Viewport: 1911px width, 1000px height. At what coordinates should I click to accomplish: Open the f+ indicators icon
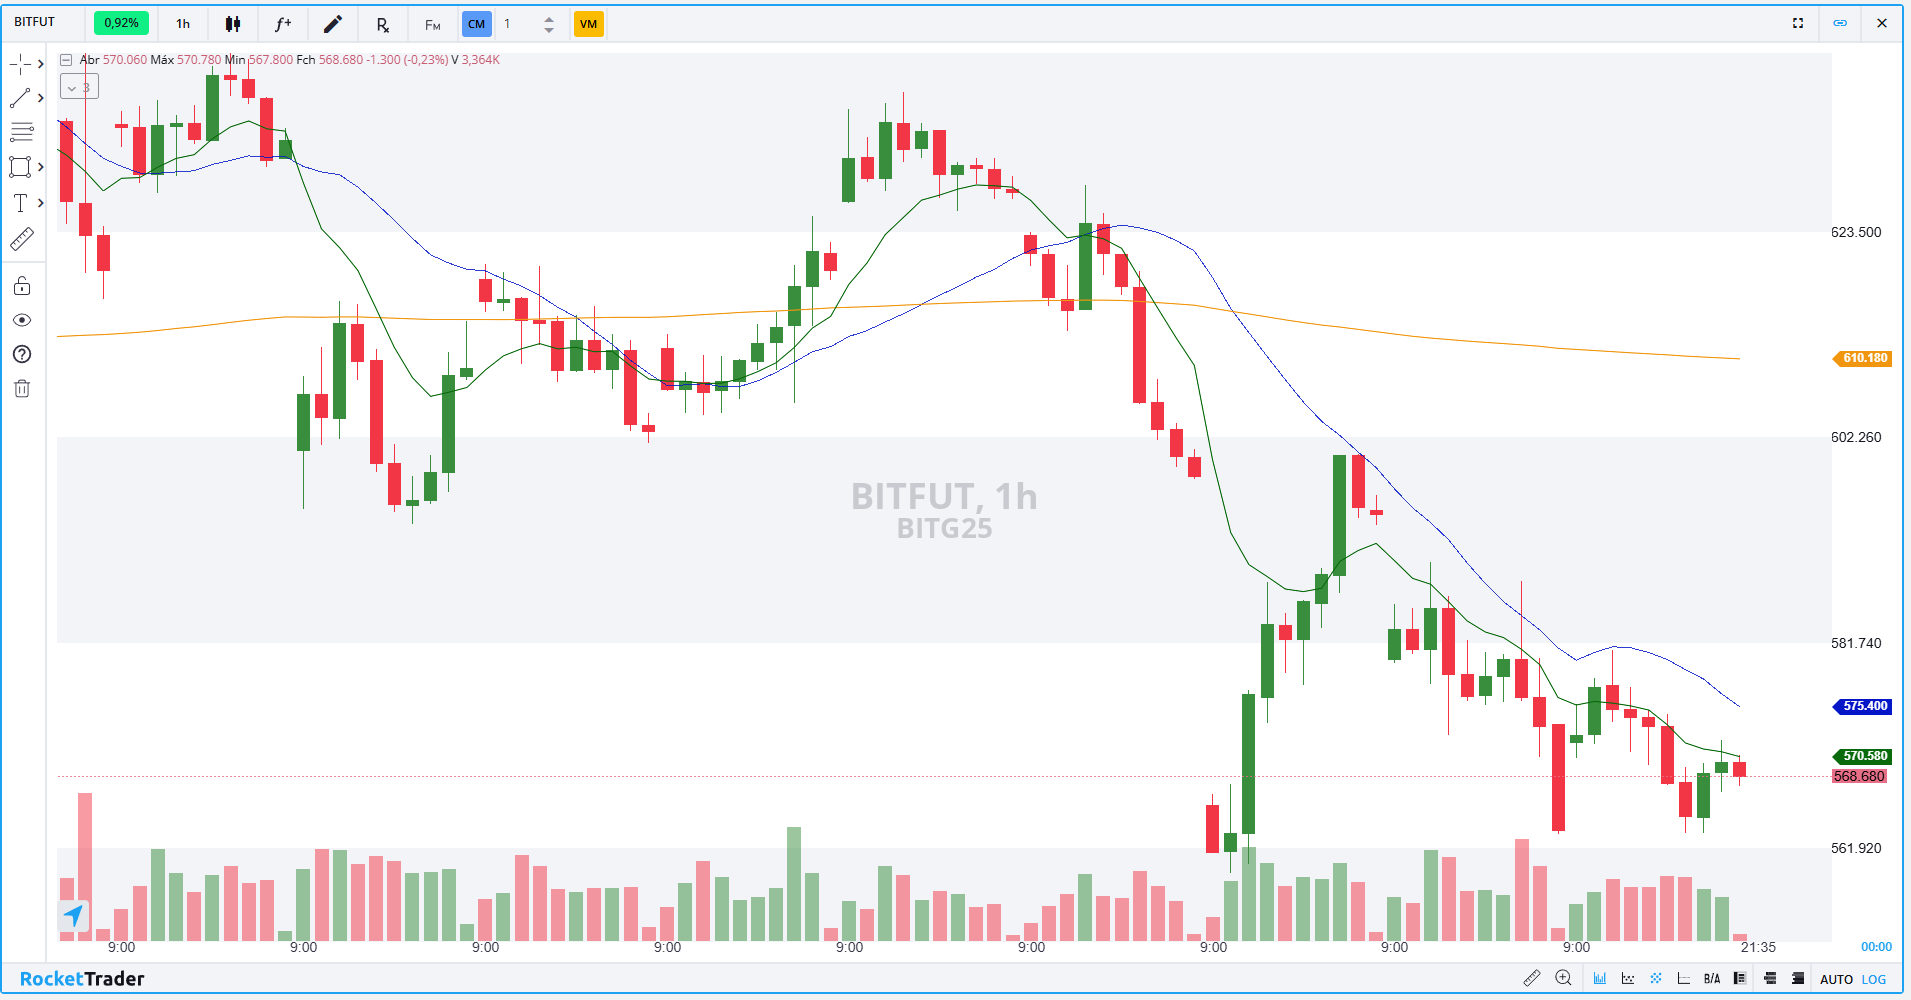pos(282,23)
